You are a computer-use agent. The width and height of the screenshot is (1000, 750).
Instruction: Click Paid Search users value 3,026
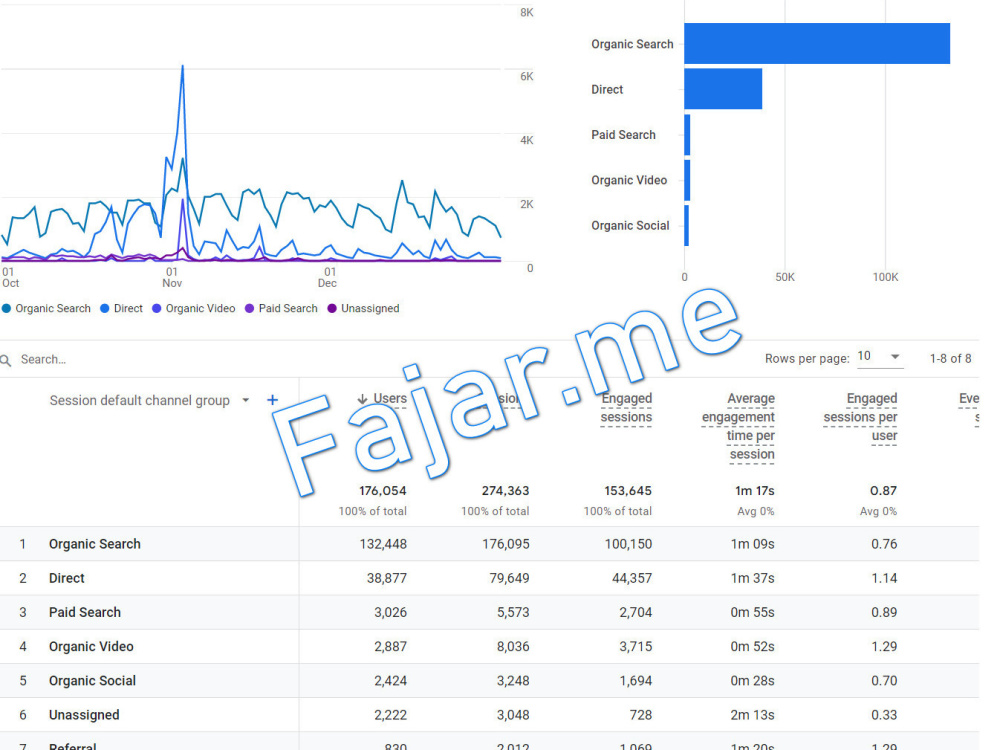tap(390, 612)
